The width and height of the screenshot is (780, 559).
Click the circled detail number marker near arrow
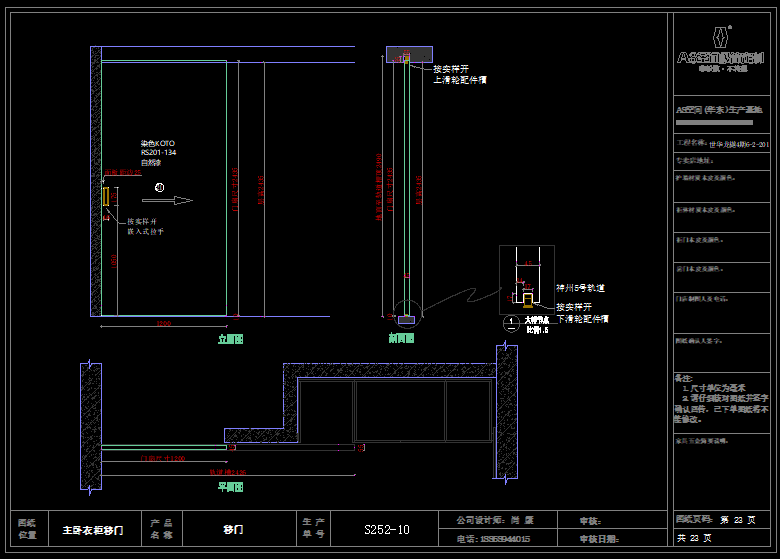point(145,186)
